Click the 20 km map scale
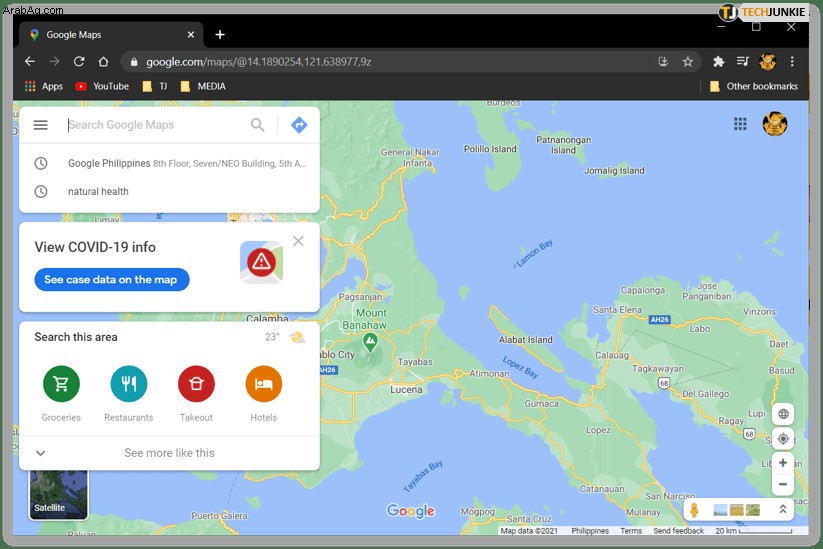 tap(754, 531)
